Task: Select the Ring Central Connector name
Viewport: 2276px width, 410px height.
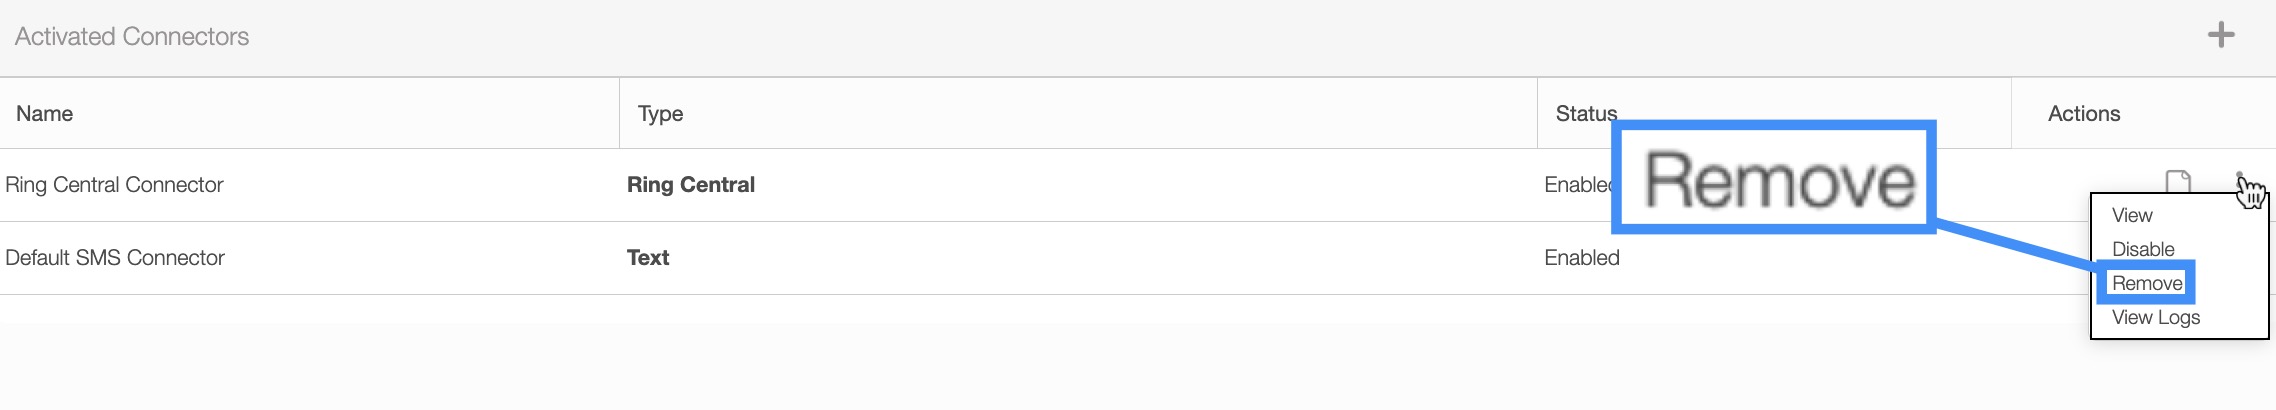Action: 114,185
